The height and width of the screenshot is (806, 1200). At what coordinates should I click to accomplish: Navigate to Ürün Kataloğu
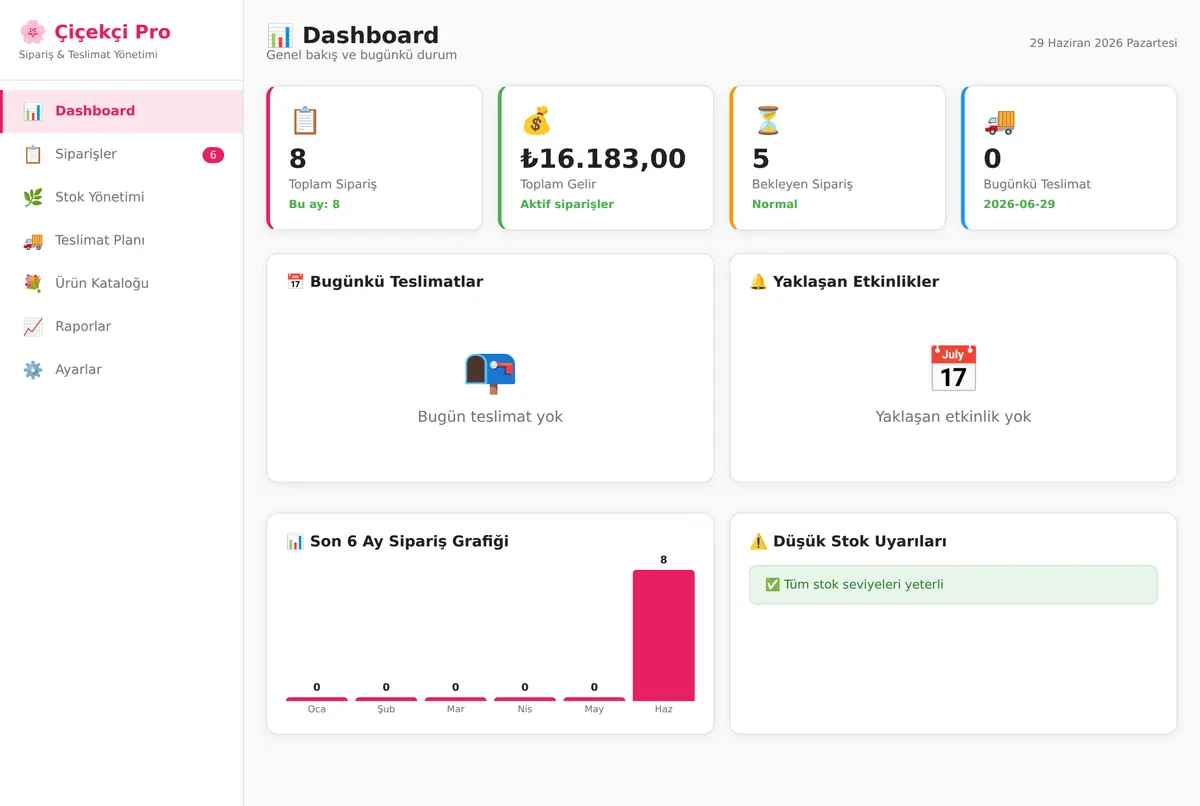(x=121, y=283)
